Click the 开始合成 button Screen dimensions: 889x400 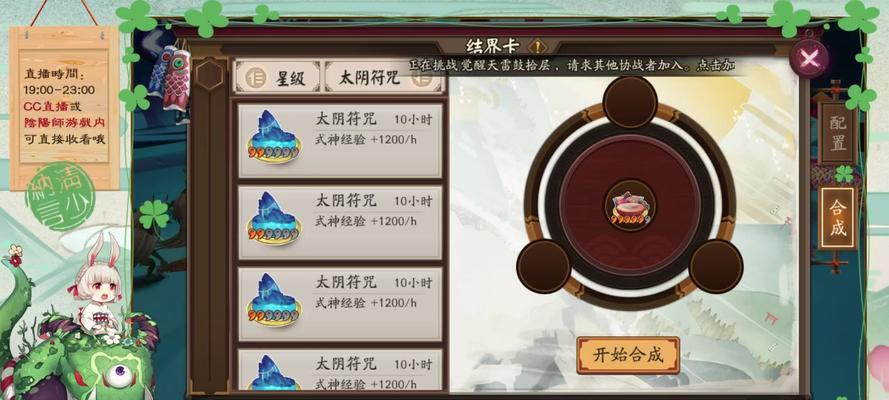[628, 355]
